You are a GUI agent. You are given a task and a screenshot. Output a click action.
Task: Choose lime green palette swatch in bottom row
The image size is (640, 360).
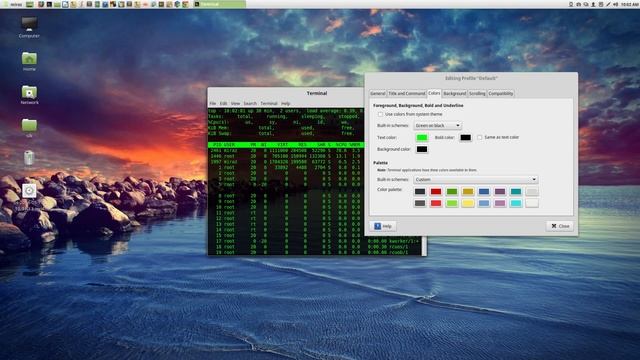452,203
